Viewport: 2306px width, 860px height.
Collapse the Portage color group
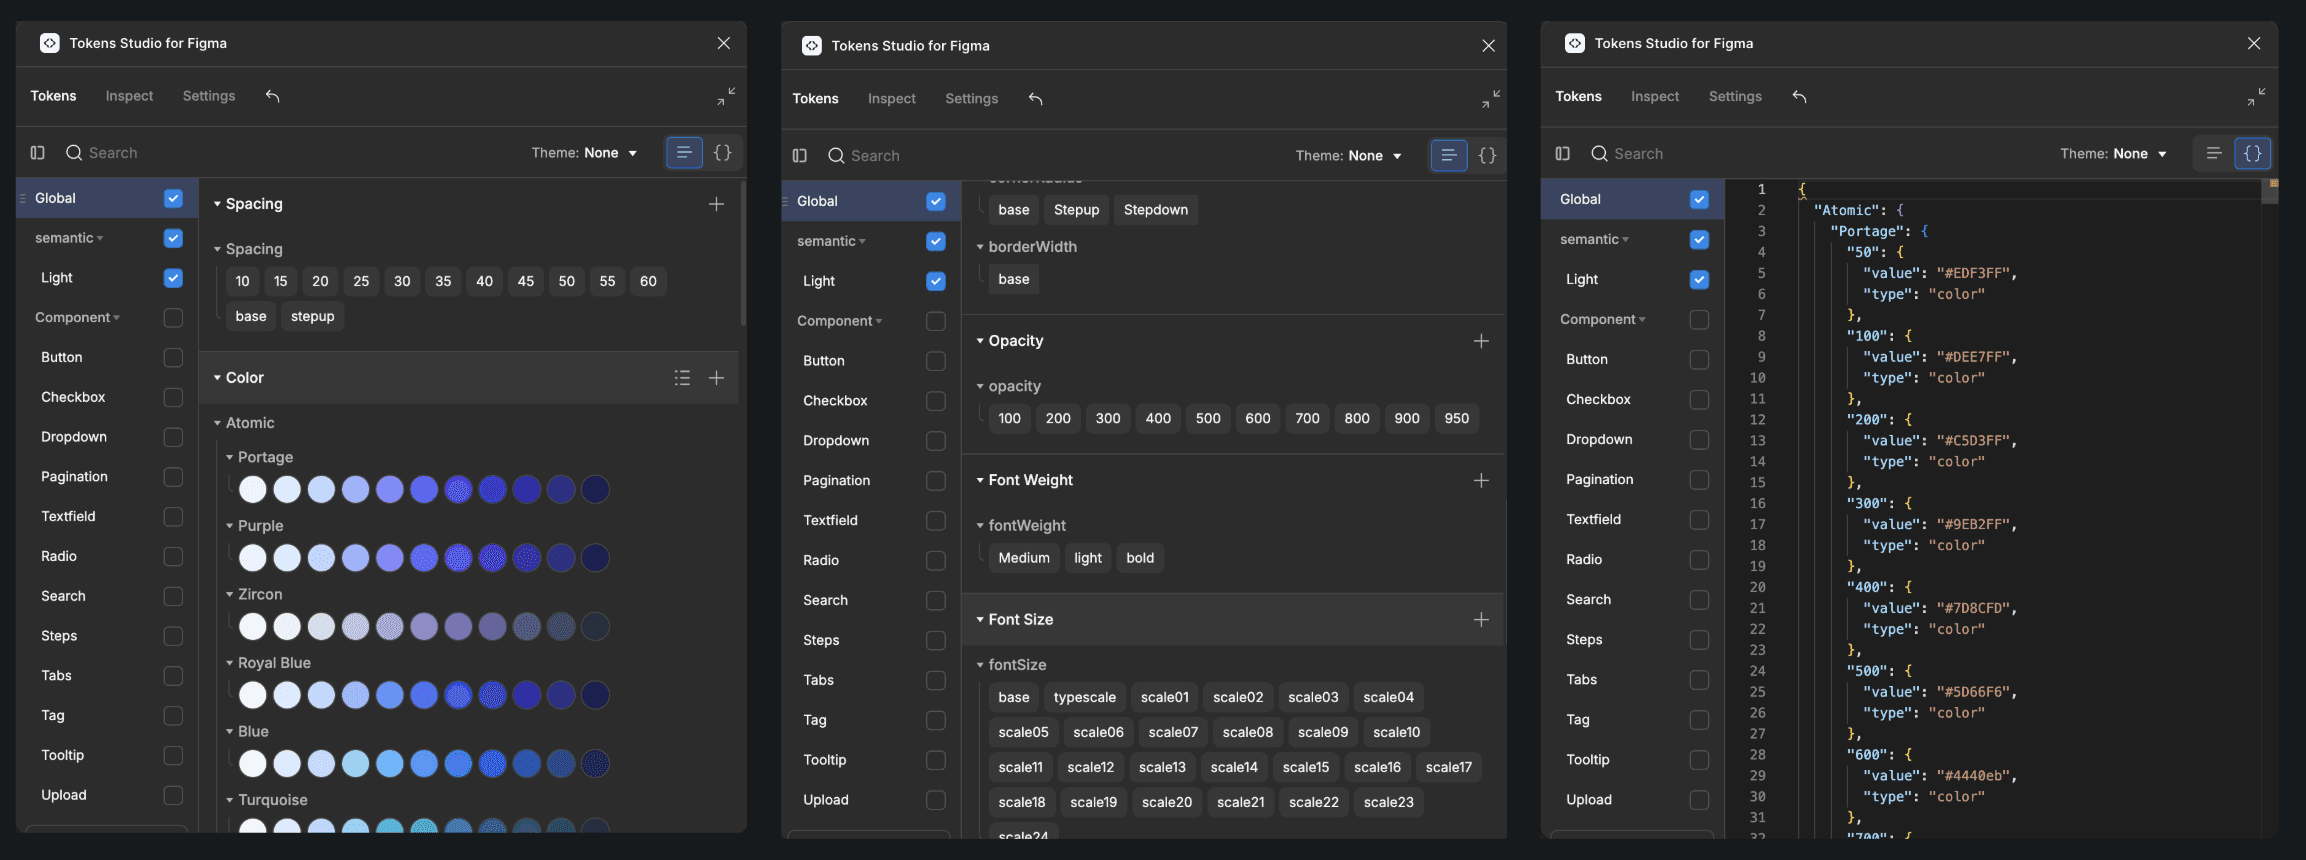[230, 457]
